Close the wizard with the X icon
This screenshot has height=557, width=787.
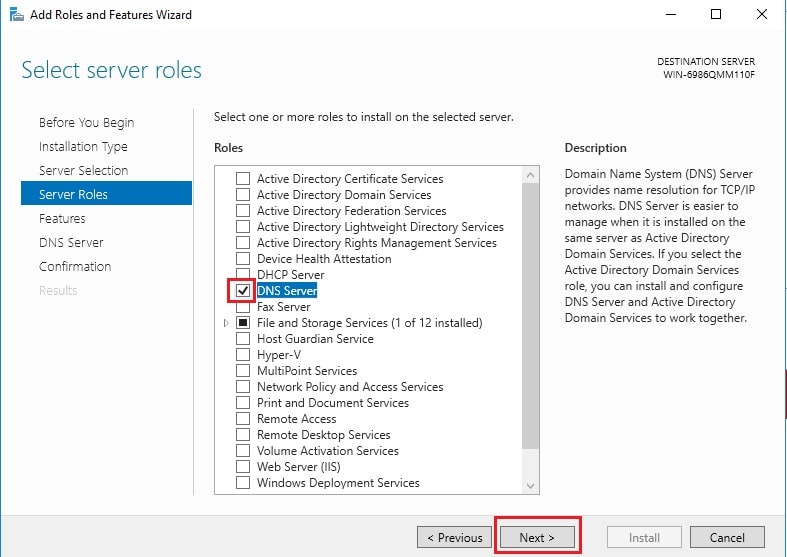(762, 15)
